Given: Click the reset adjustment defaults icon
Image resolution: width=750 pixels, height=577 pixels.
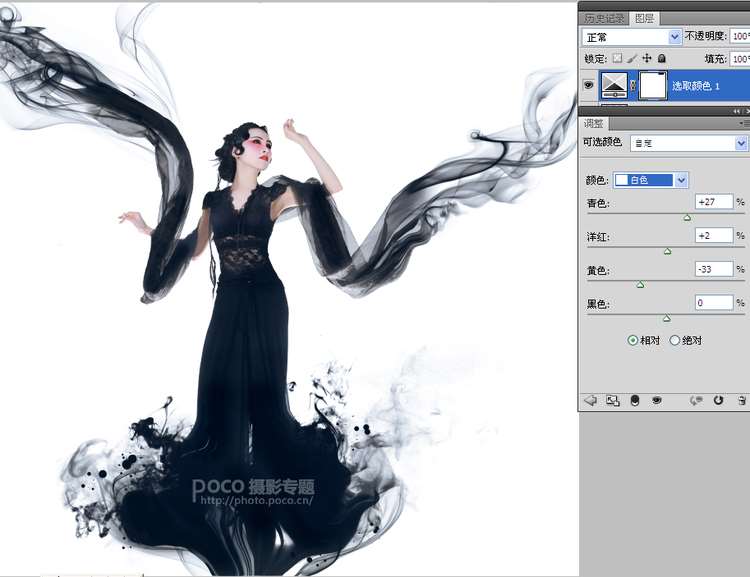Looking at the screenshot, I should click(x=718, y=400).
